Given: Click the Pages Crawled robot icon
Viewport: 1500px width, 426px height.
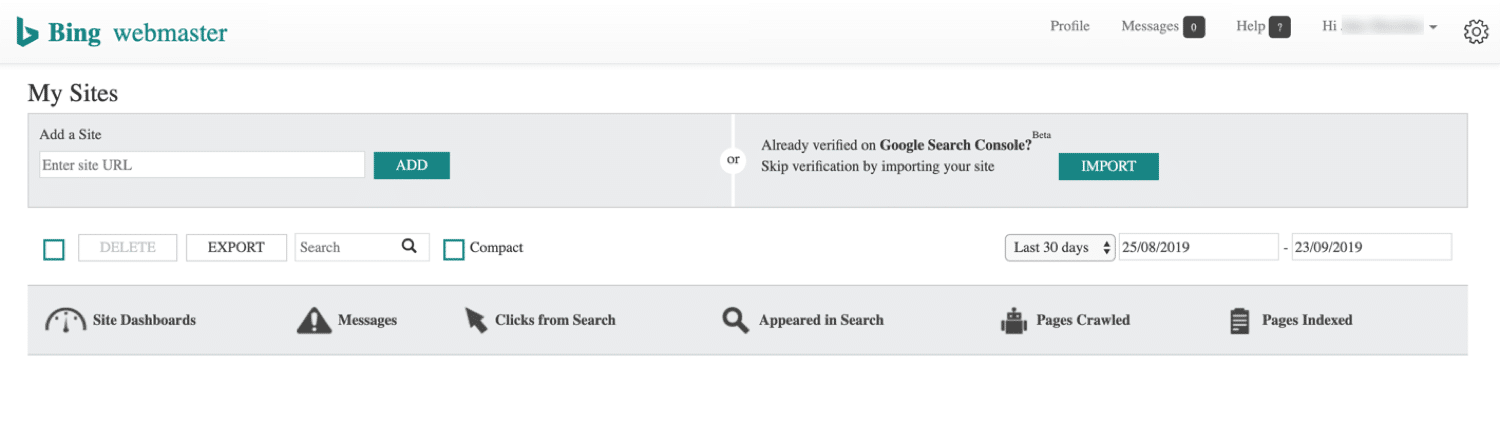Looking at the screenshot, I should click(x=1014, y=321).
